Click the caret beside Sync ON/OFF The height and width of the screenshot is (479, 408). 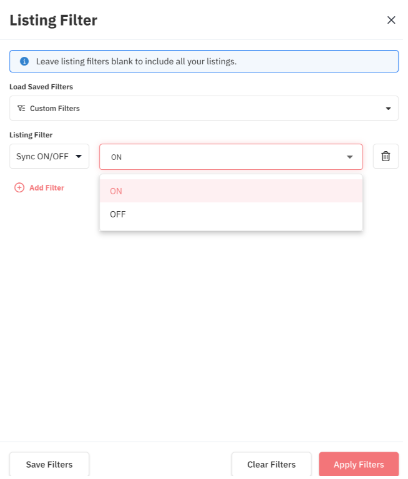click(x=79, y=158)
